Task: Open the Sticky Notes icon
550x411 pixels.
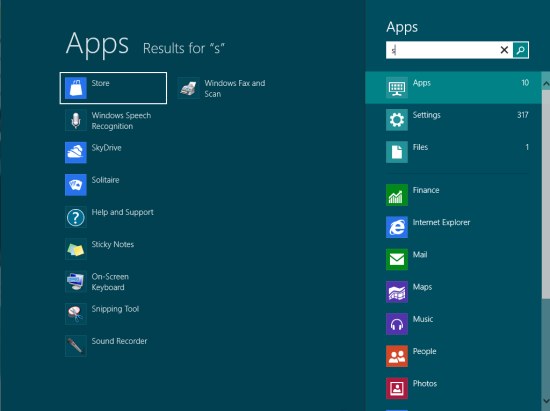Action: pyautogui.click(x=76, y=249)
